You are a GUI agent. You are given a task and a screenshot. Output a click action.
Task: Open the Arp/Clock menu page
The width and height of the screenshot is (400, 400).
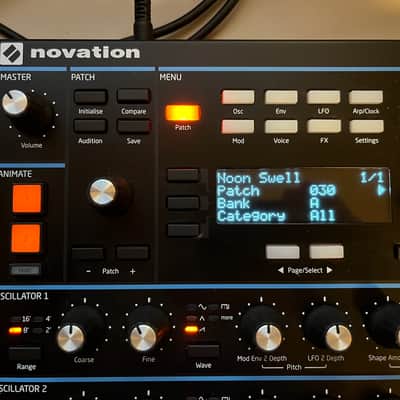click(x=366, y=97)
